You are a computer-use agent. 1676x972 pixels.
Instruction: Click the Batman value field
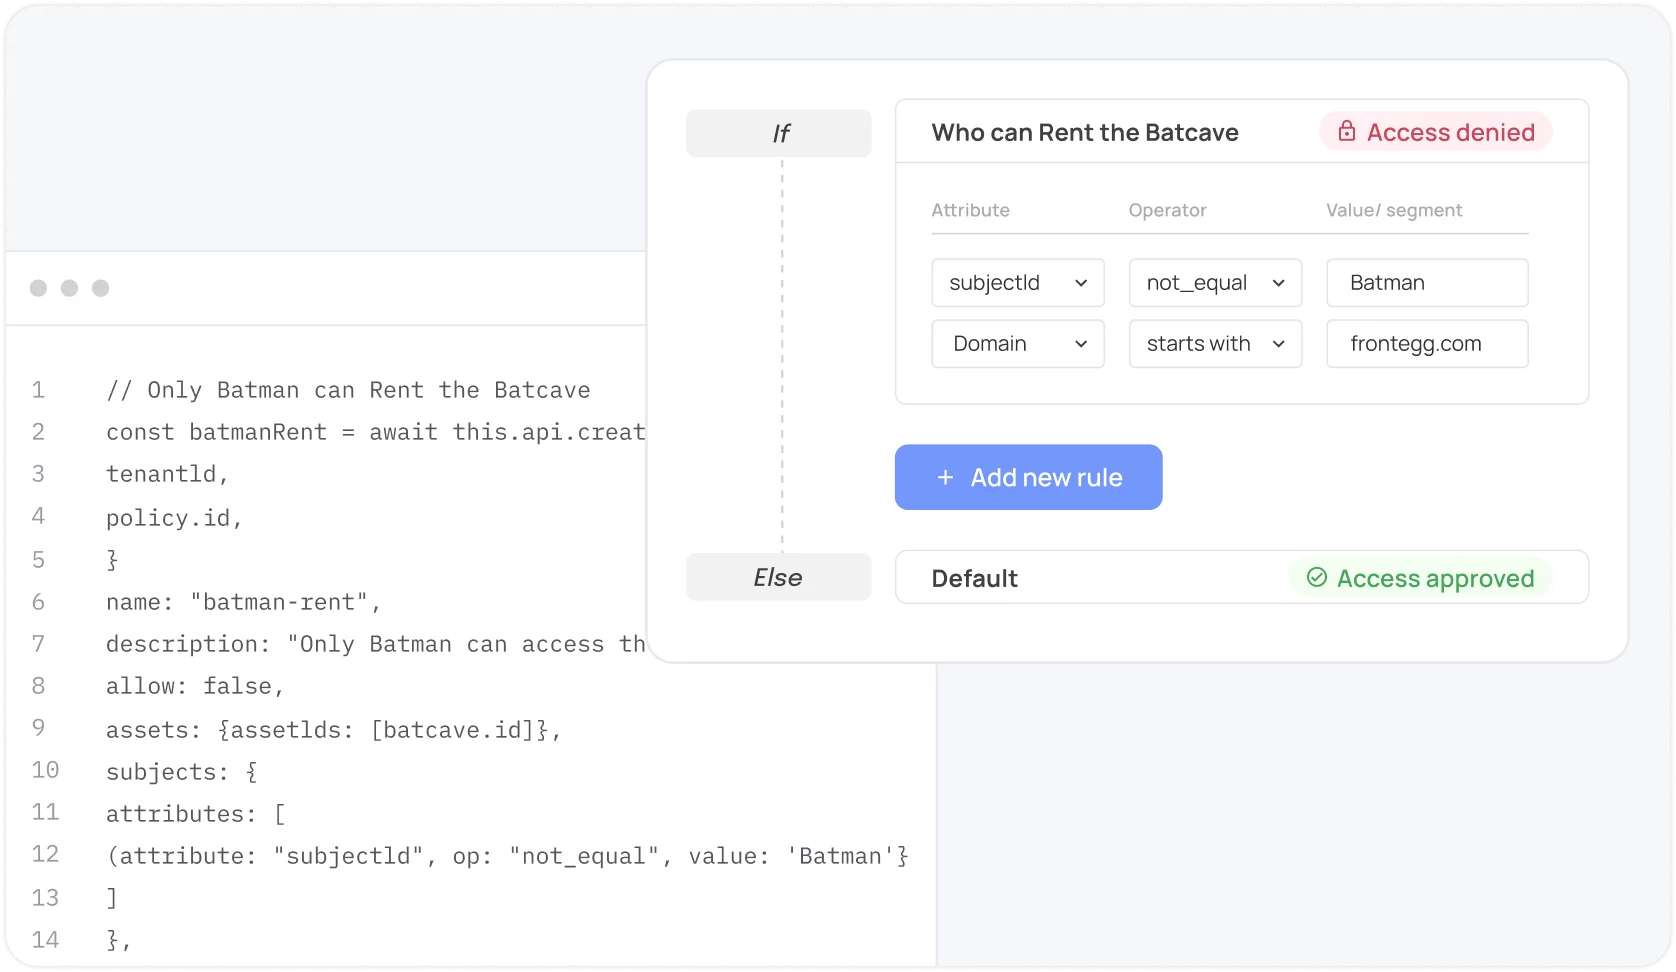[1426, 283]
